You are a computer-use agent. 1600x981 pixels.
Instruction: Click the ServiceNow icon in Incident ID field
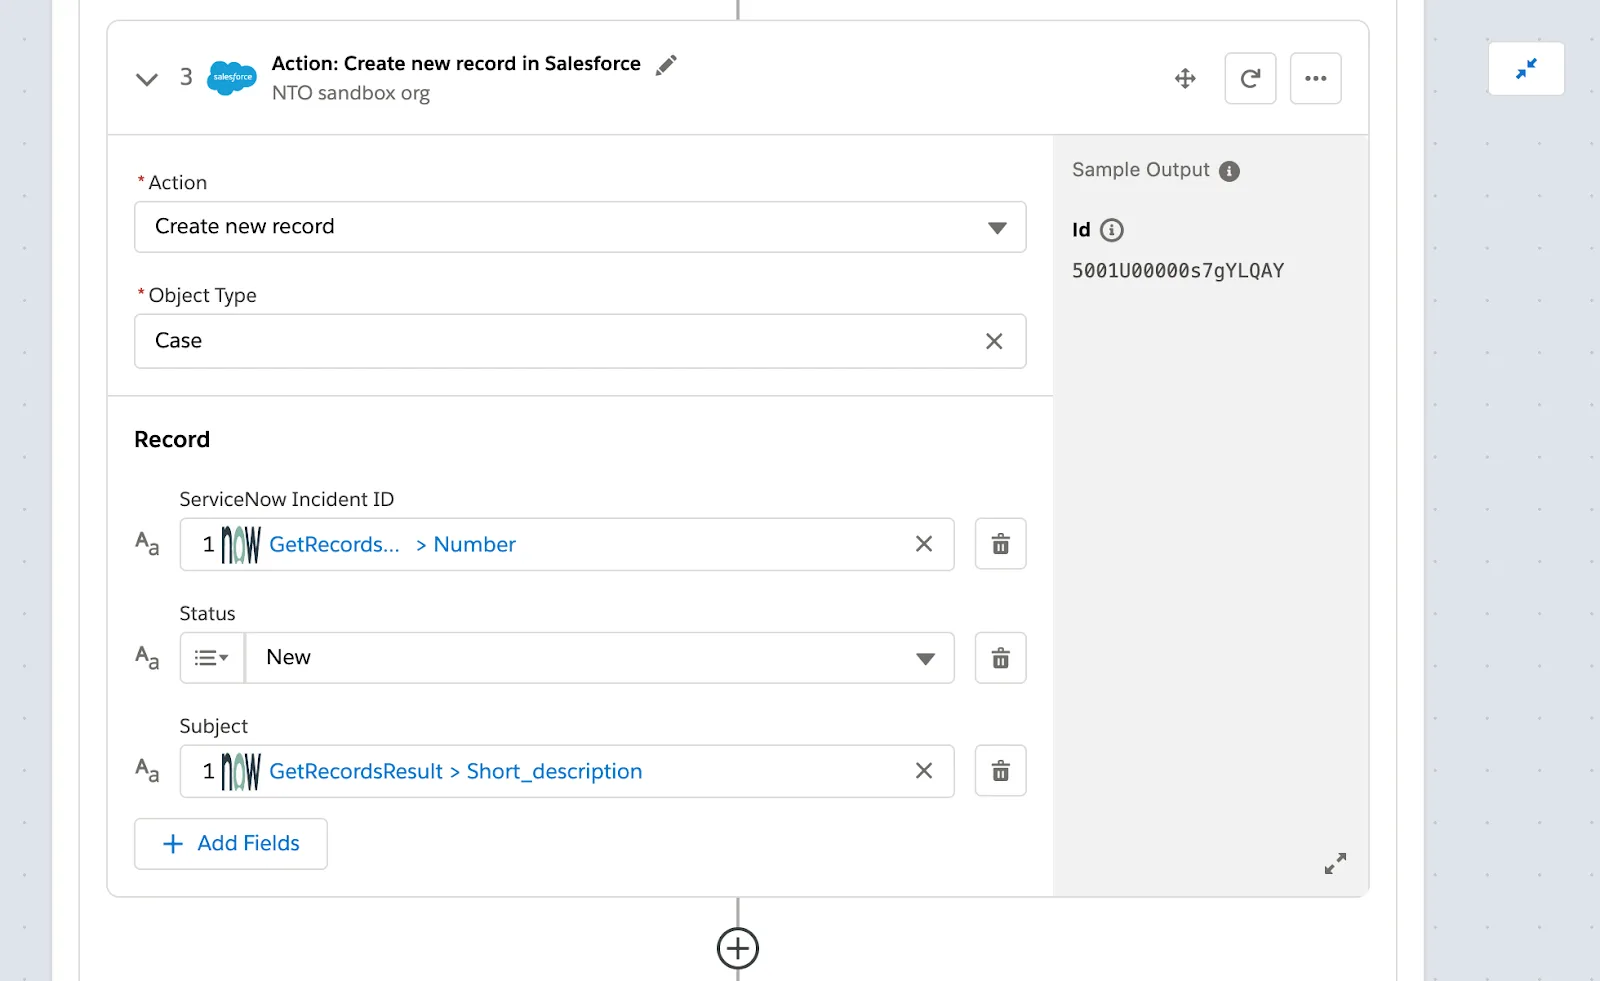(x=240, y=544)
